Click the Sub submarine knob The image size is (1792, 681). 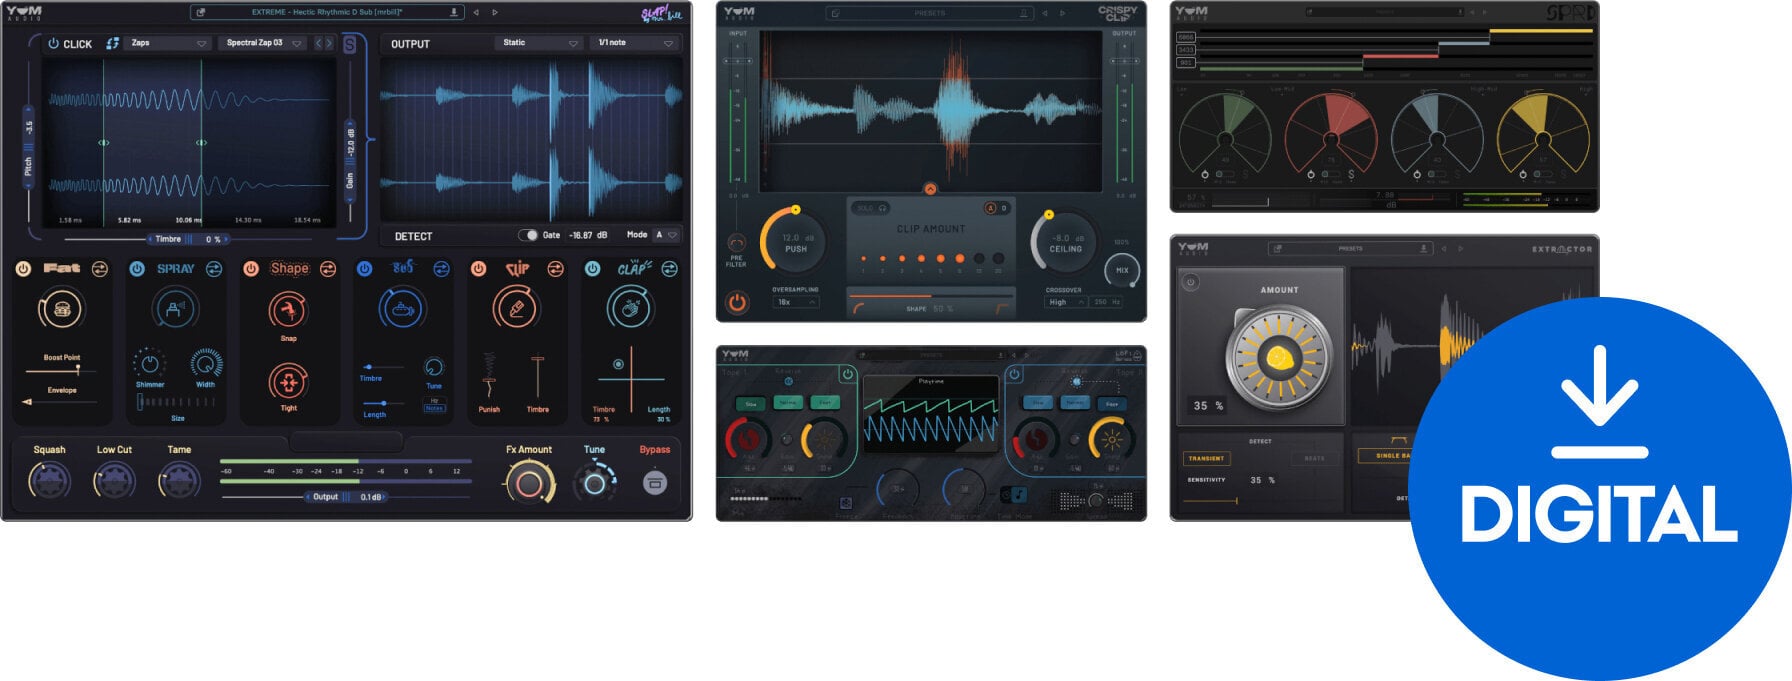402,309
